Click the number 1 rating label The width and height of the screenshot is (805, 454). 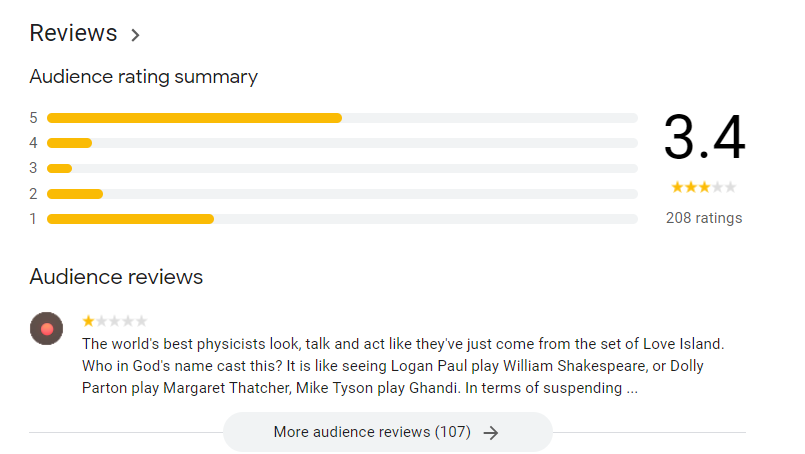click(33, 219)
